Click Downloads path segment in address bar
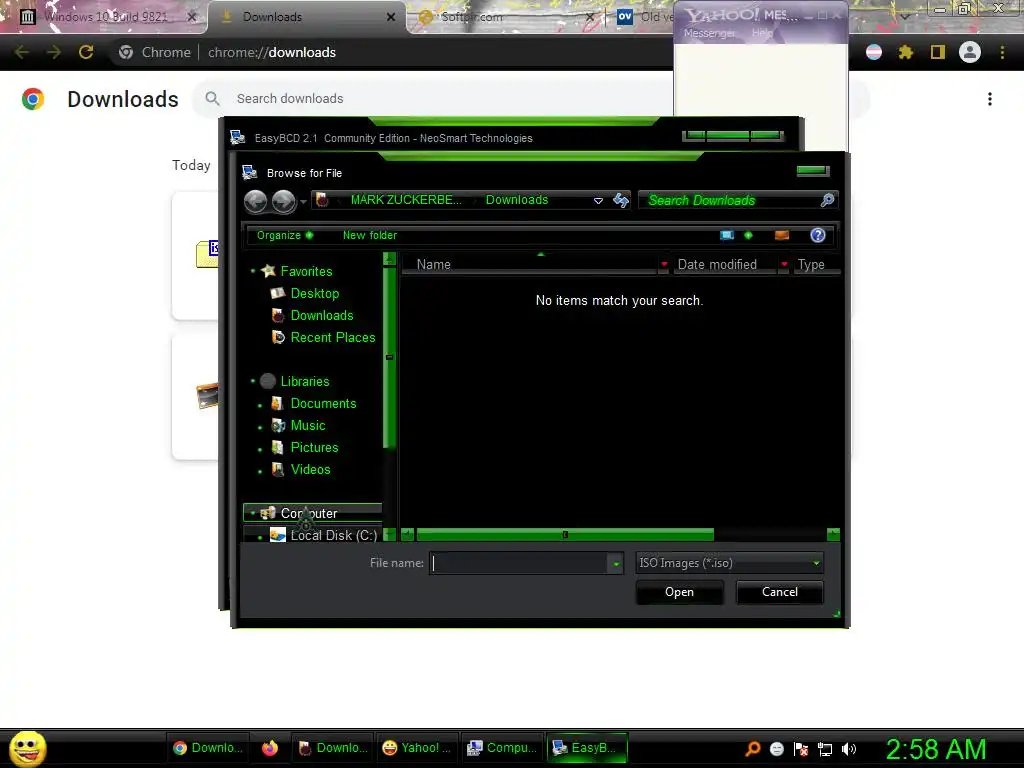Viewport: 1024px width, 768px height. (517, 200)
